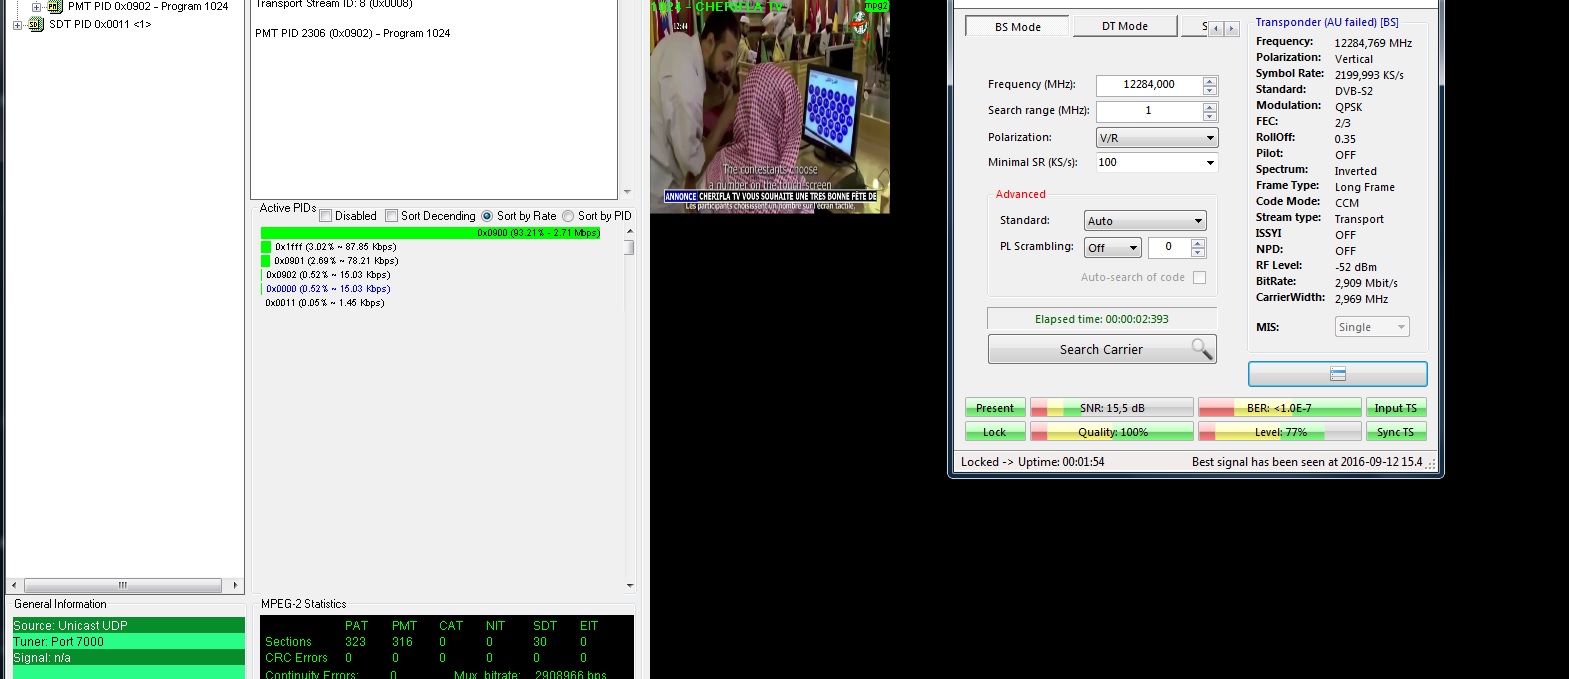Click the Search Carrier button
The image size is (1569, 679).
tap(1101, 350)
